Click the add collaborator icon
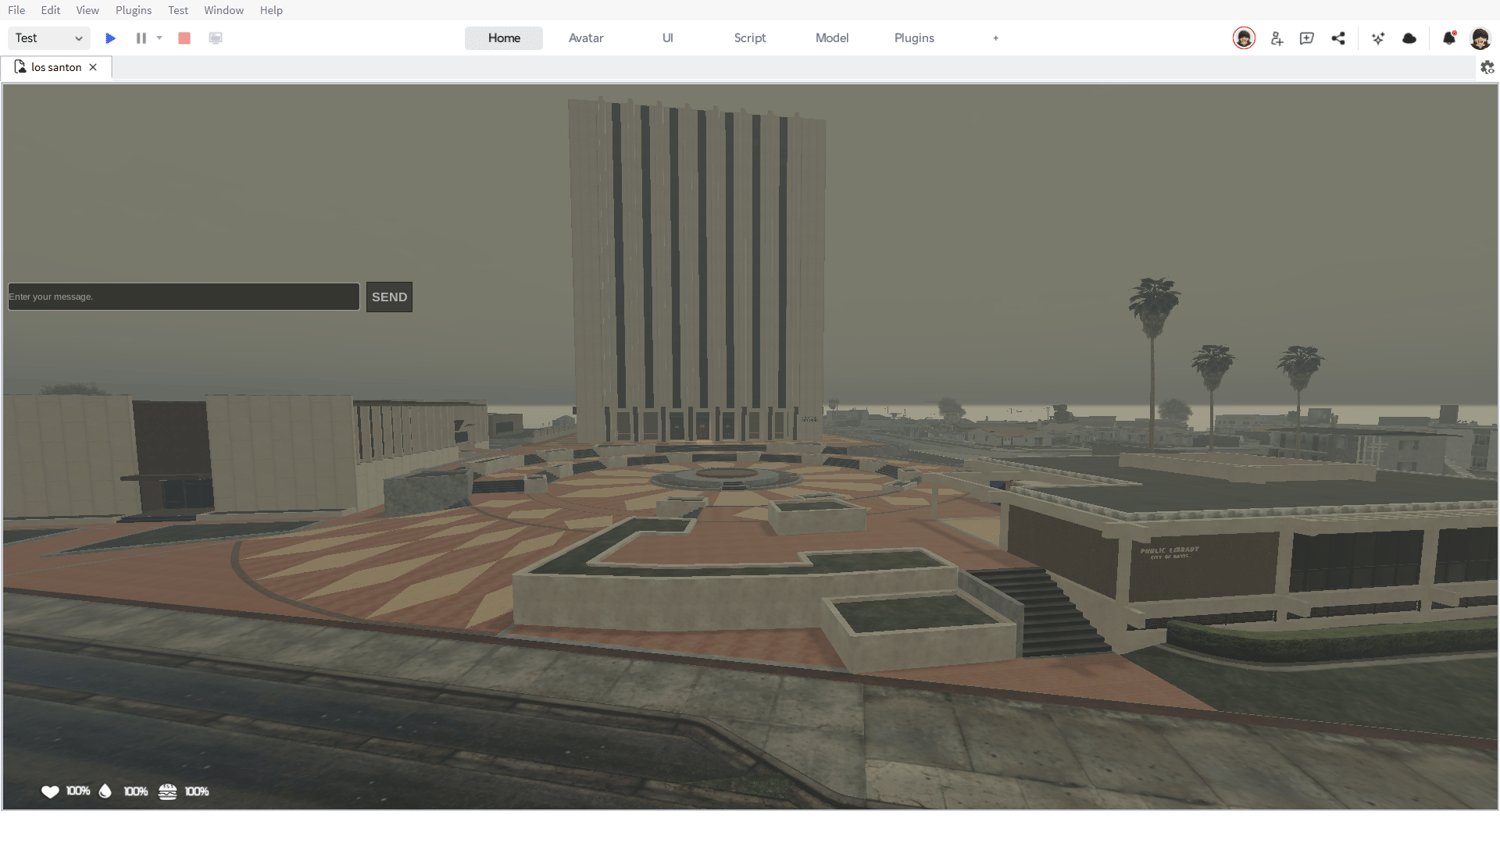Viewport: 1500px width, 843px height. coord(1277,38)
